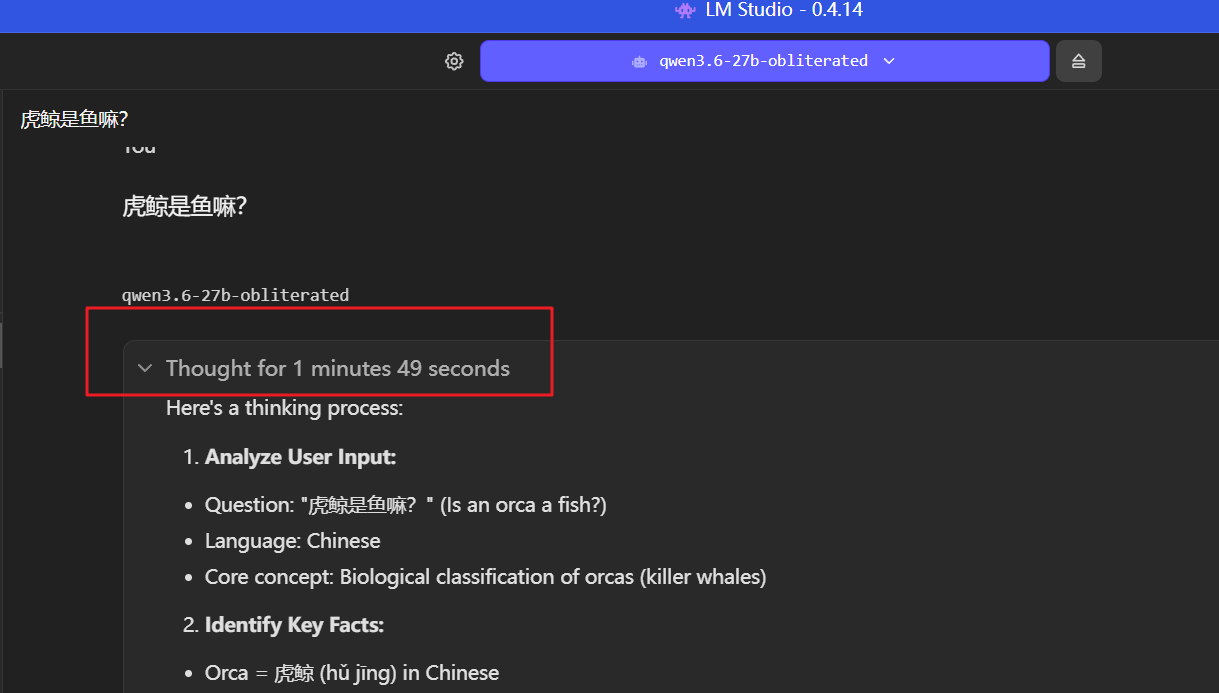Click the LM Studio logo in title bar

point(685,10)
